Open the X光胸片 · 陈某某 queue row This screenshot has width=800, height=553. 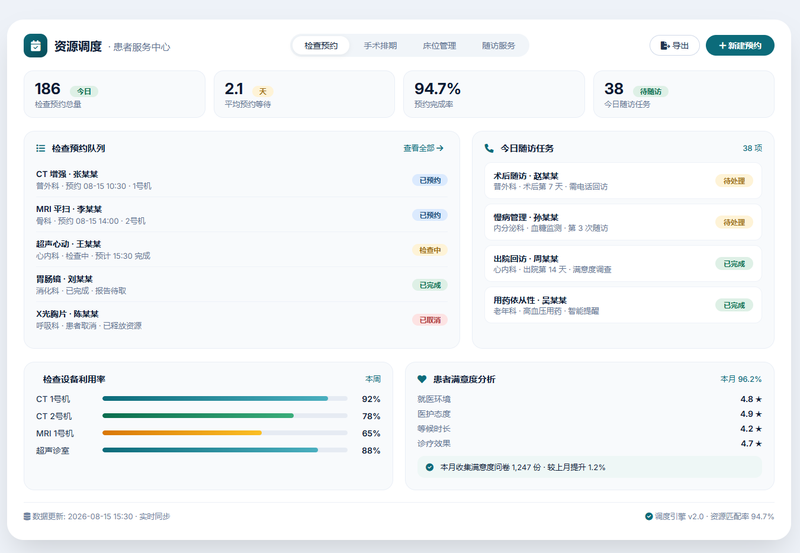point(242,320)
